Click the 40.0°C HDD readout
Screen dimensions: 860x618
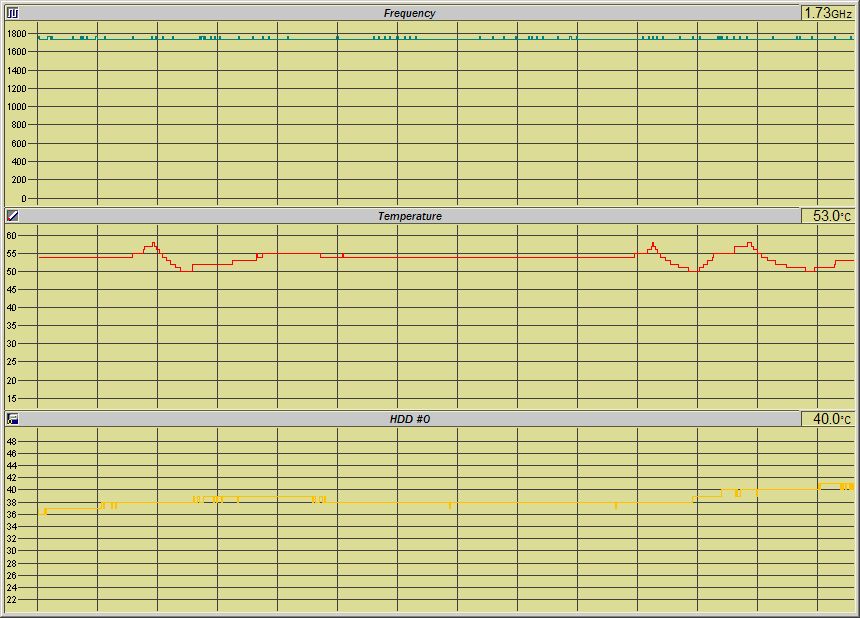828,418
